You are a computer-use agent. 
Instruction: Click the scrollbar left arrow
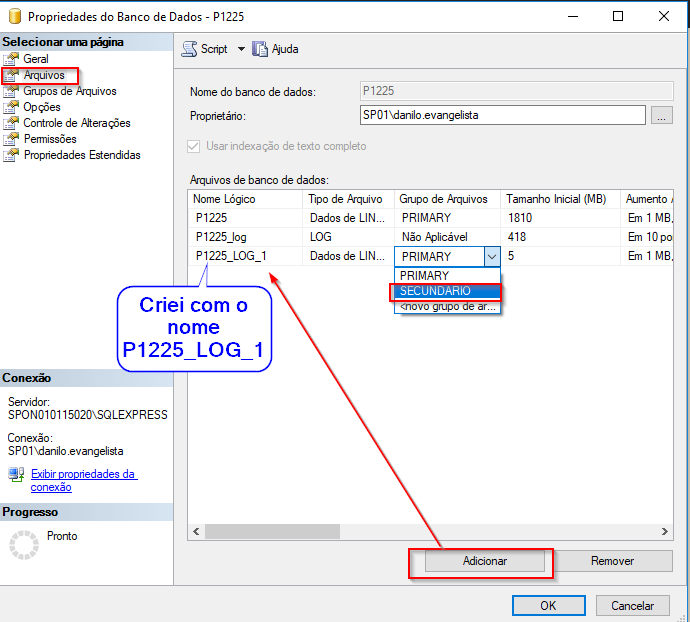[x=196, y=531]
